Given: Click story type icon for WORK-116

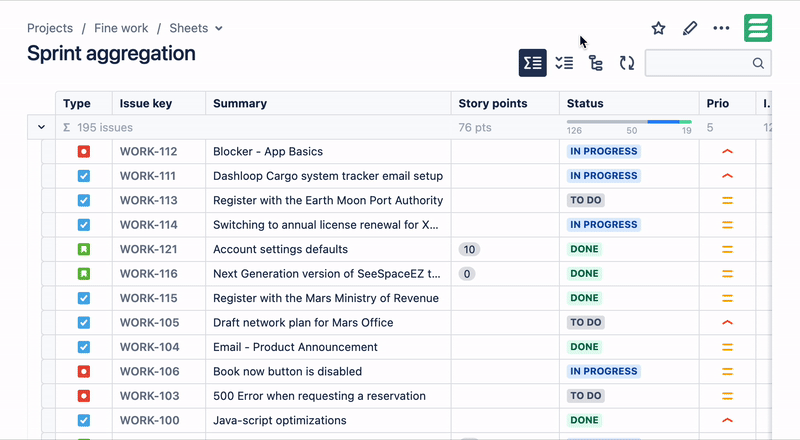Looking at the screenshot, I should (x=84, y=274).
